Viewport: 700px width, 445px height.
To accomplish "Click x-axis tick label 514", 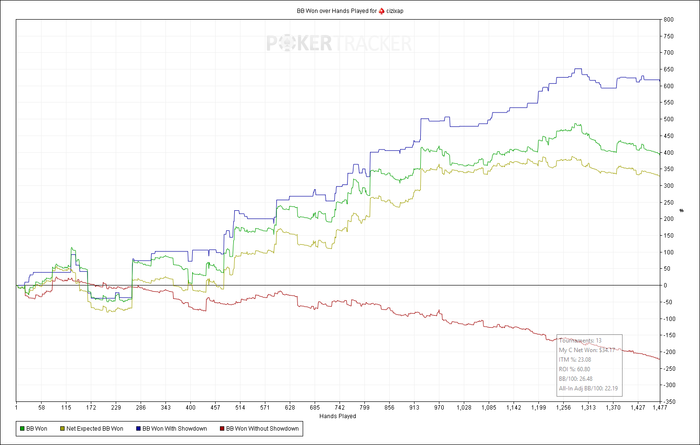I will (240, 408).
